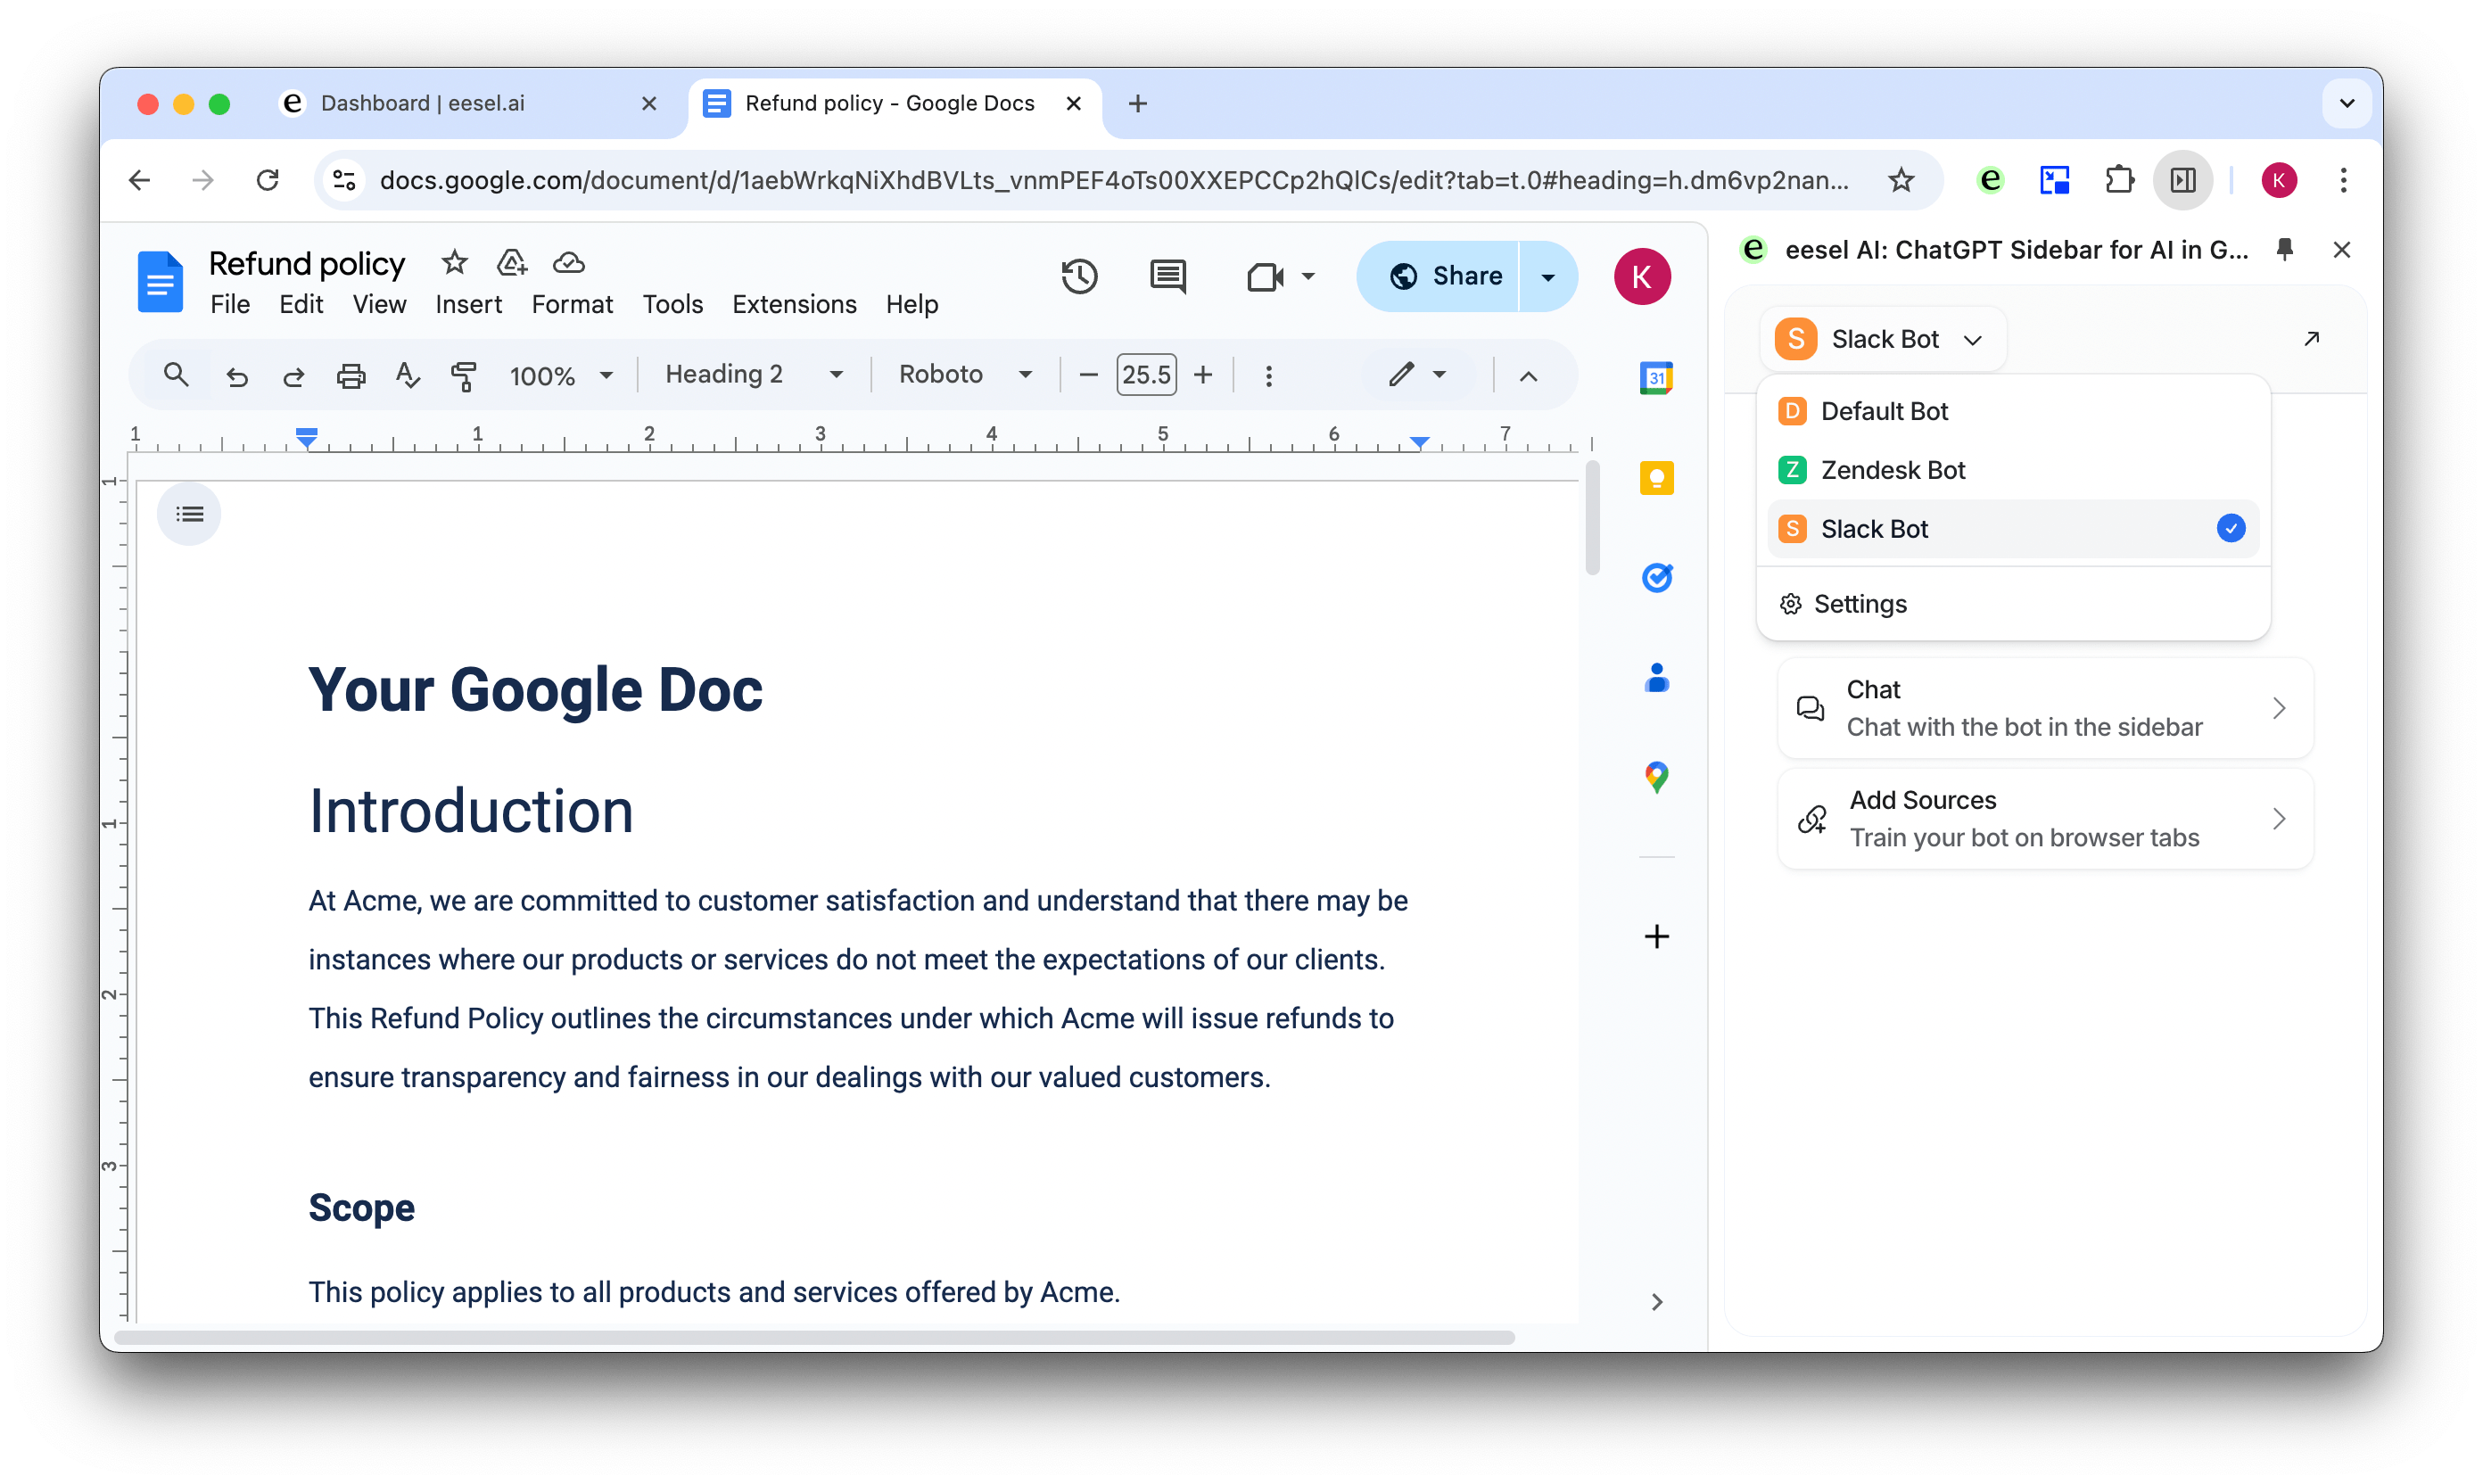Viewport: 2483px width, 1484px height.
Task: Select the Slack Bot checkbox option
Action: [x=2229, y=528]
